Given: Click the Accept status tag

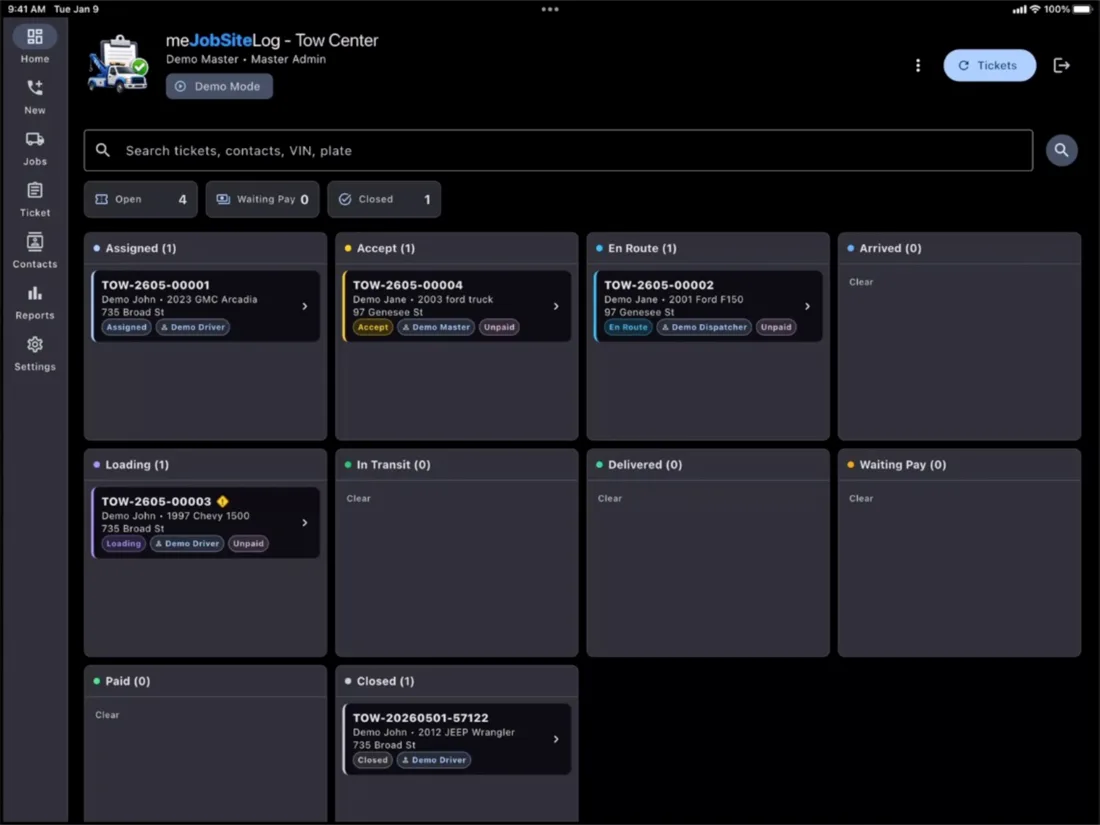Looking at the screenshot, I should [x=373, y=327].
